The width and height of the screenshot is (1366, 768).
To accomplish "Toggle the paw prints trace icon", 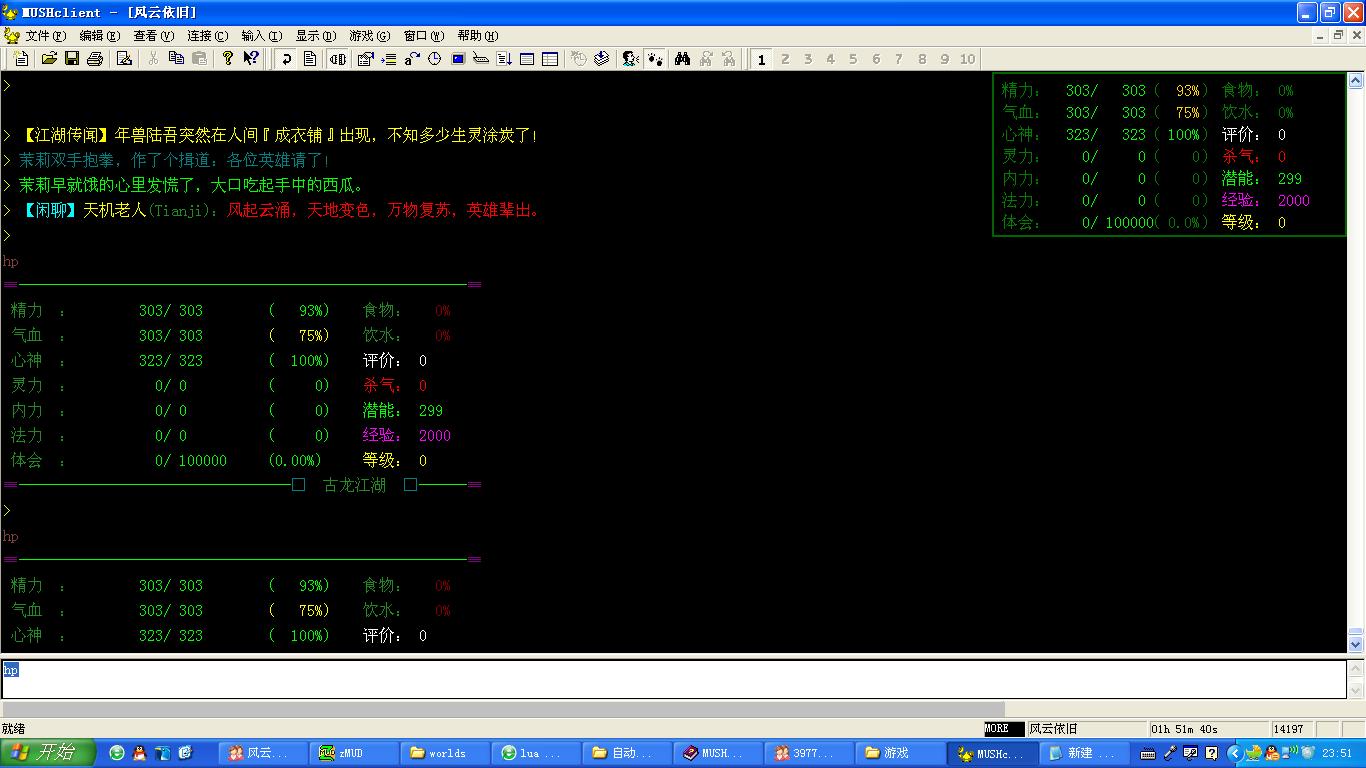I will (654, 59).
